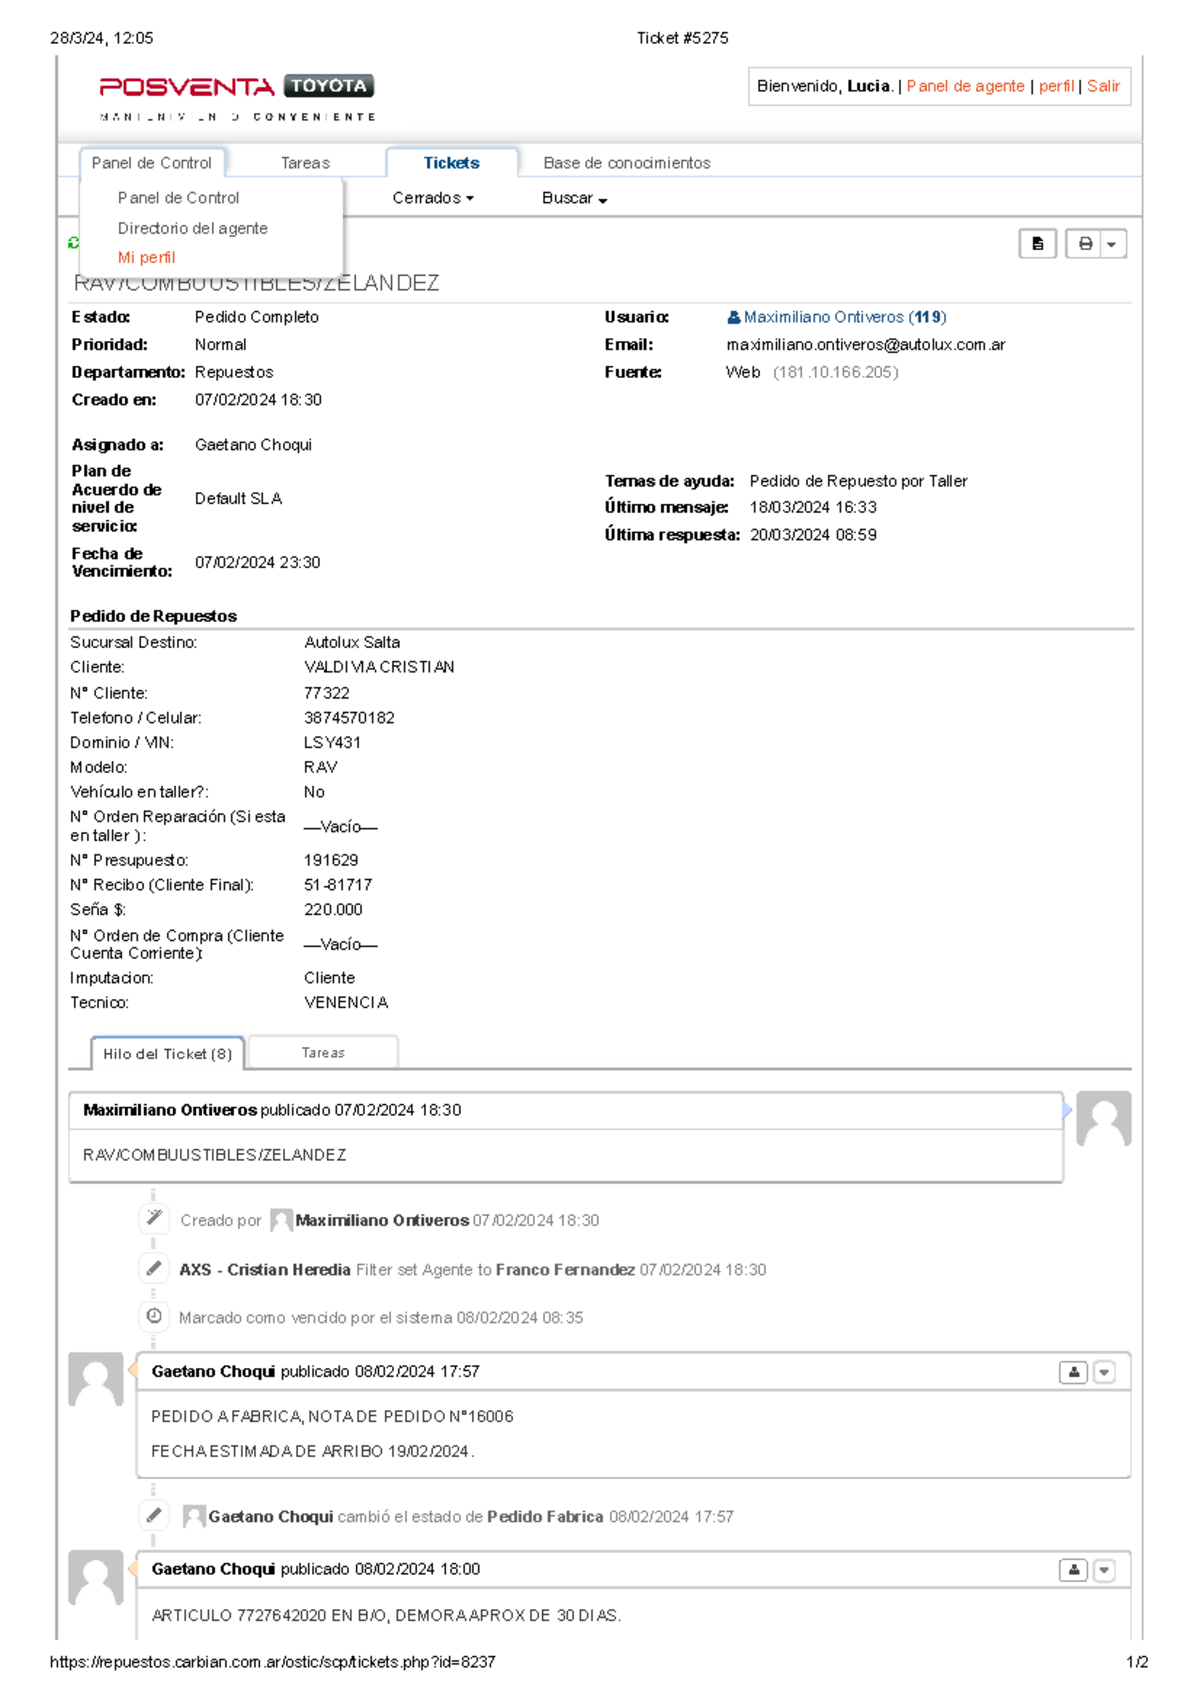Click the Panel de agente link
This screenshot has height=1698, width=1200.
point(965,86)
